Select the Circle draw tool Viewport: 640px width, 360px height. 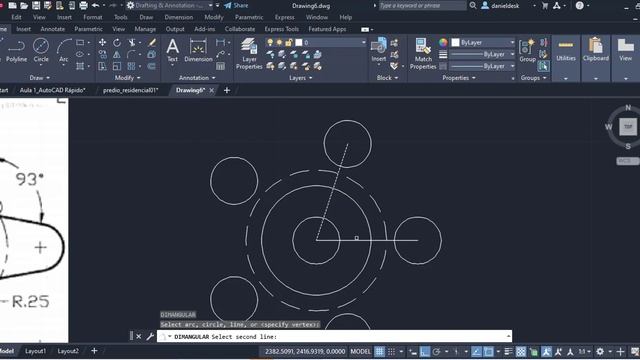tap(41, 50)
